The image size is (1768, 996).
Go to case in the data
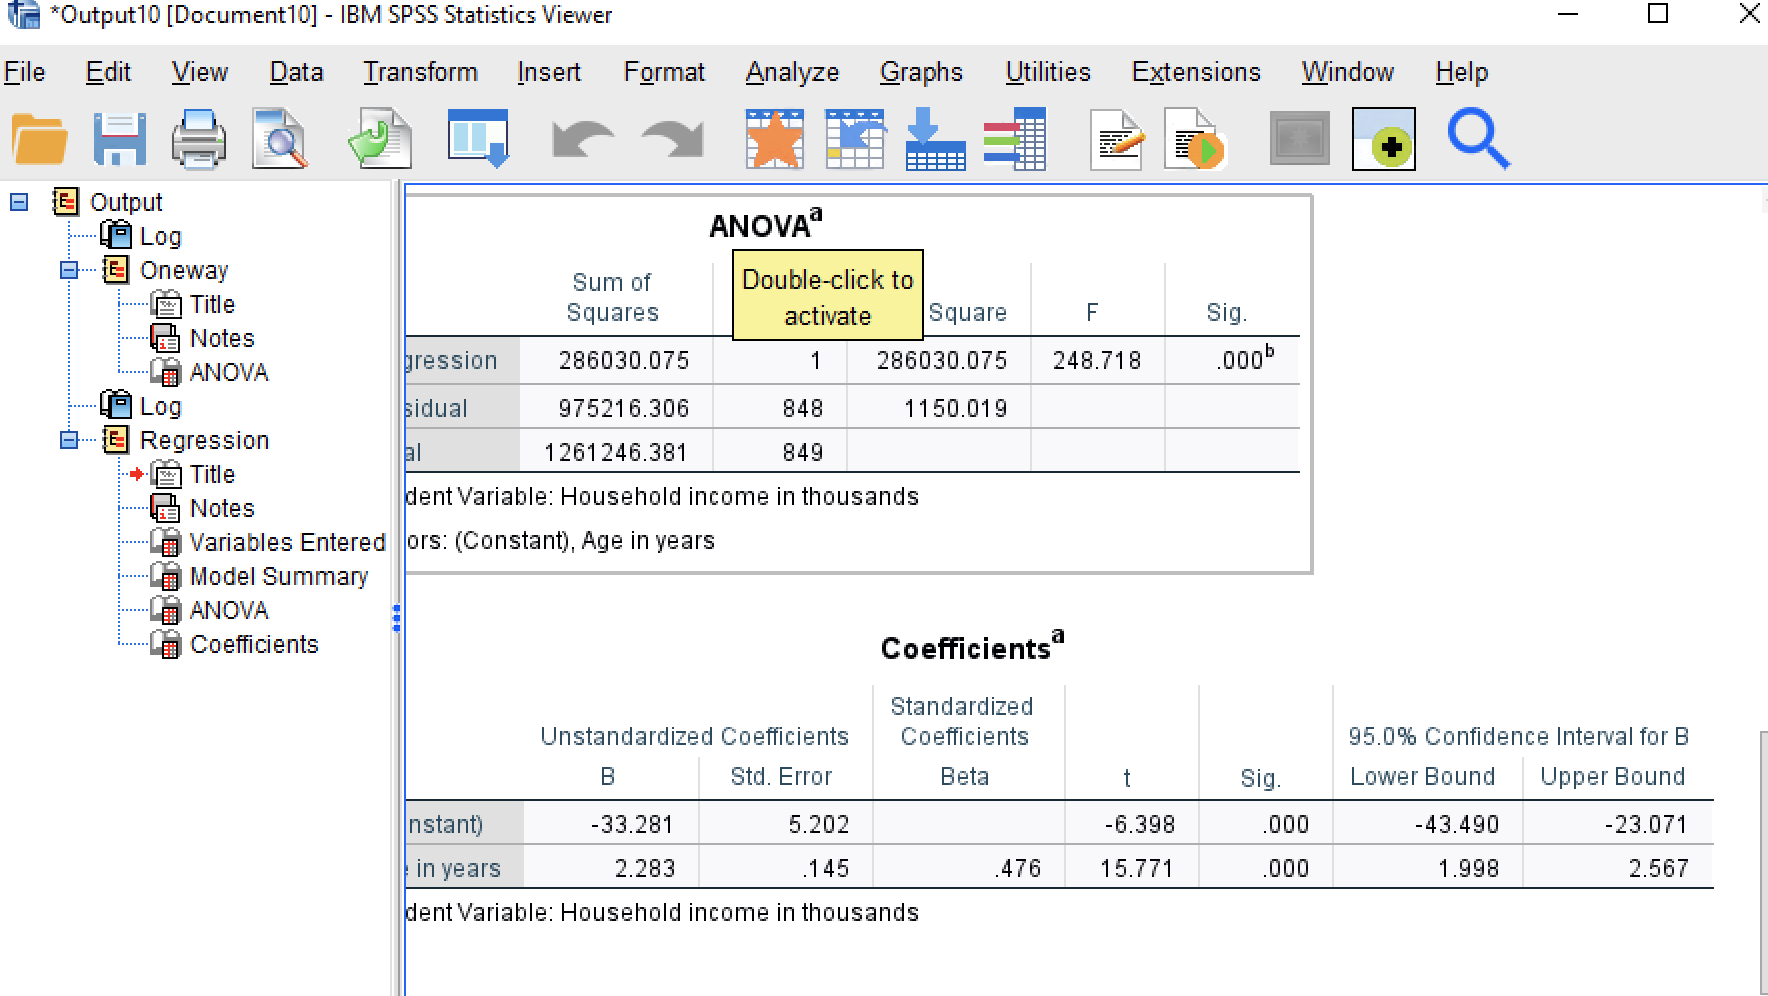(855, 140)
